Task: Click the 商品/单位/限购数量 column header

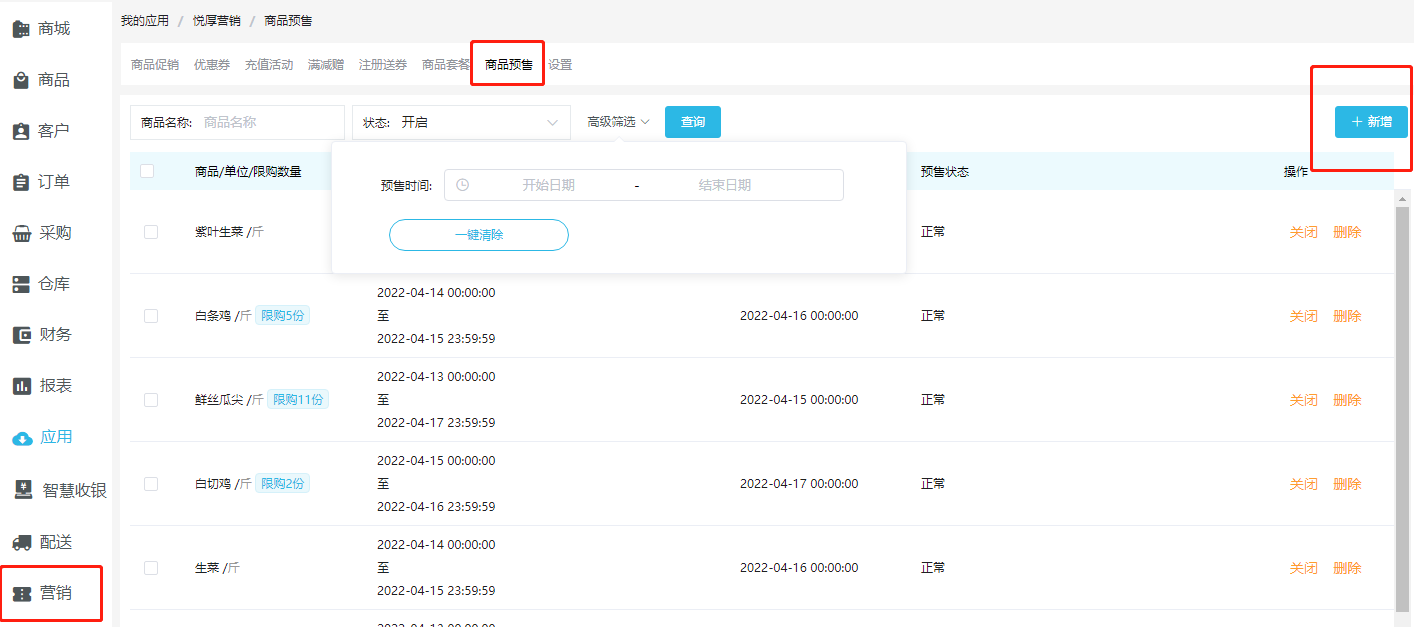Action: [x=248, y=172]
